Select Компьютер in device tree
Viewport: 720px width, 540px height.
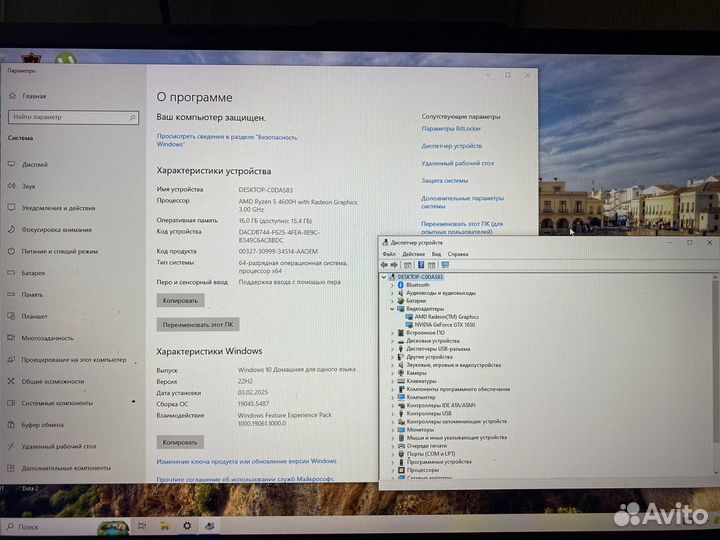point(421,397)
